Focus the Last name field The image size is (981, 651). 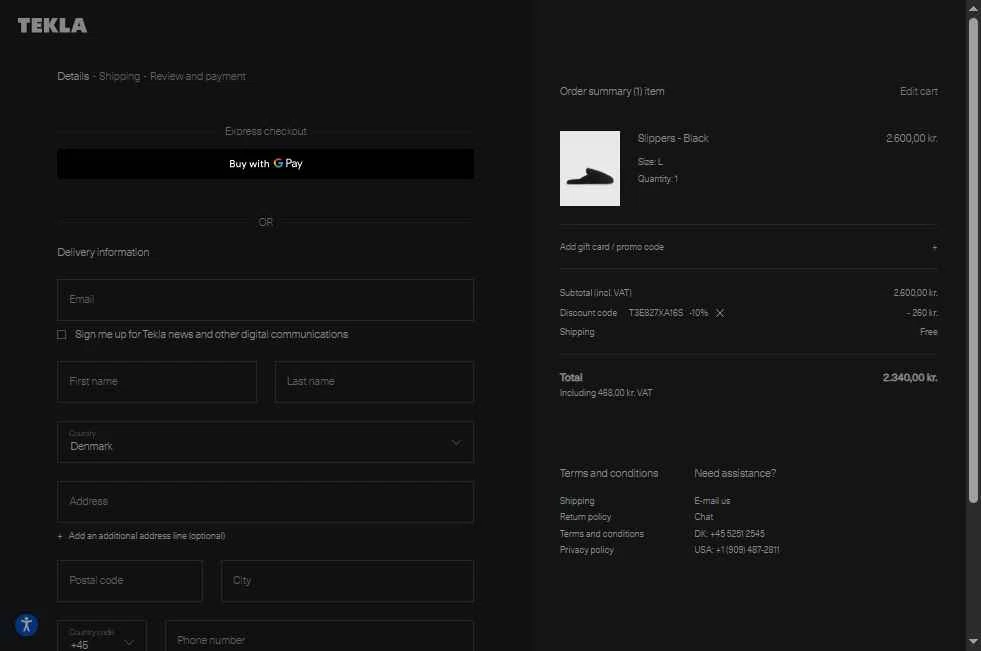click(374, 381)
